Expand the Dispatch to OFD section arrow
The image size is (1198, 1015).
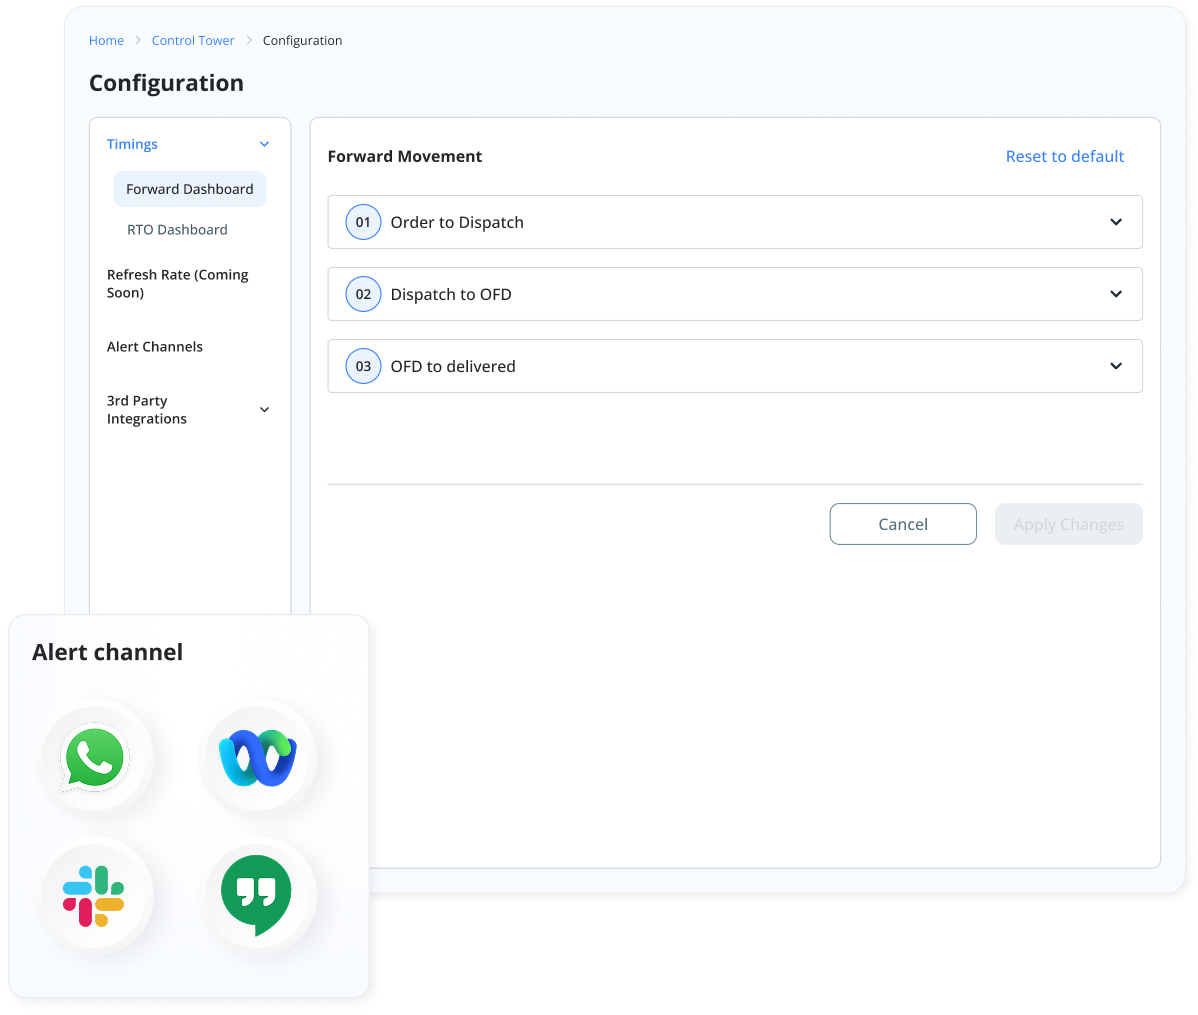(1116, 294)
